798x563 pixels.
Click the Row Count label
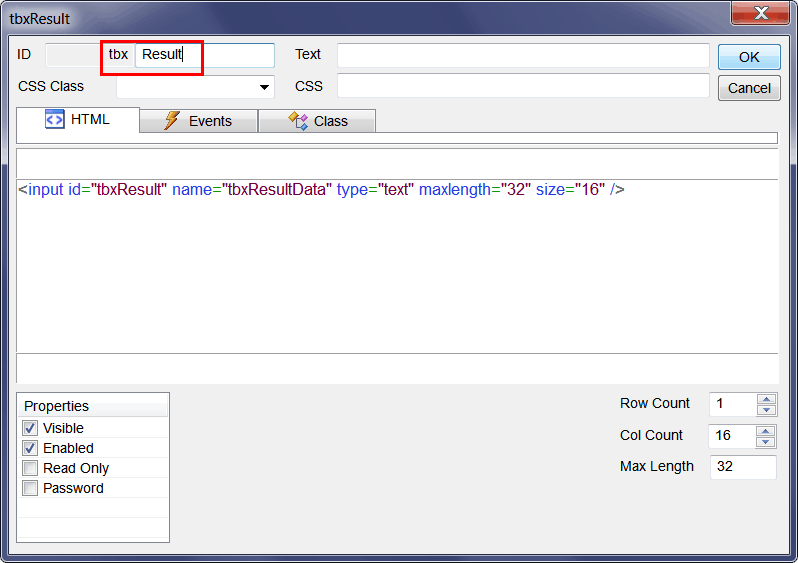click(654, 403)
